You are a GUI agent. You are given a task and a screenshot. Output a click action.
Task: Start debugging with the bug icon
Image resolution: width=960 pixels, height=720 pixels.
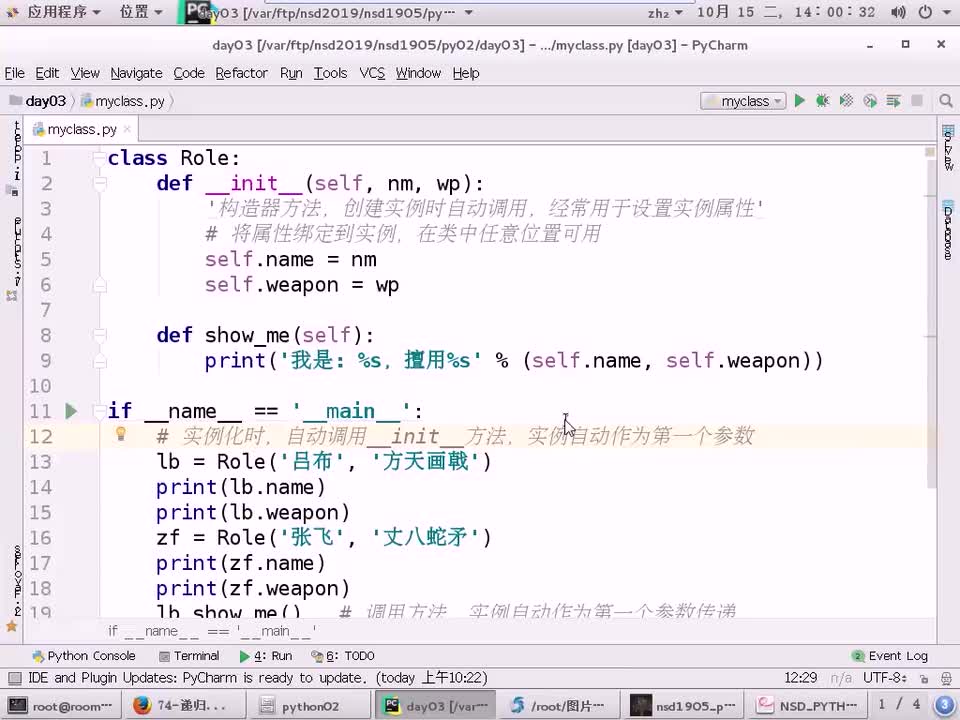click(822, 101)
